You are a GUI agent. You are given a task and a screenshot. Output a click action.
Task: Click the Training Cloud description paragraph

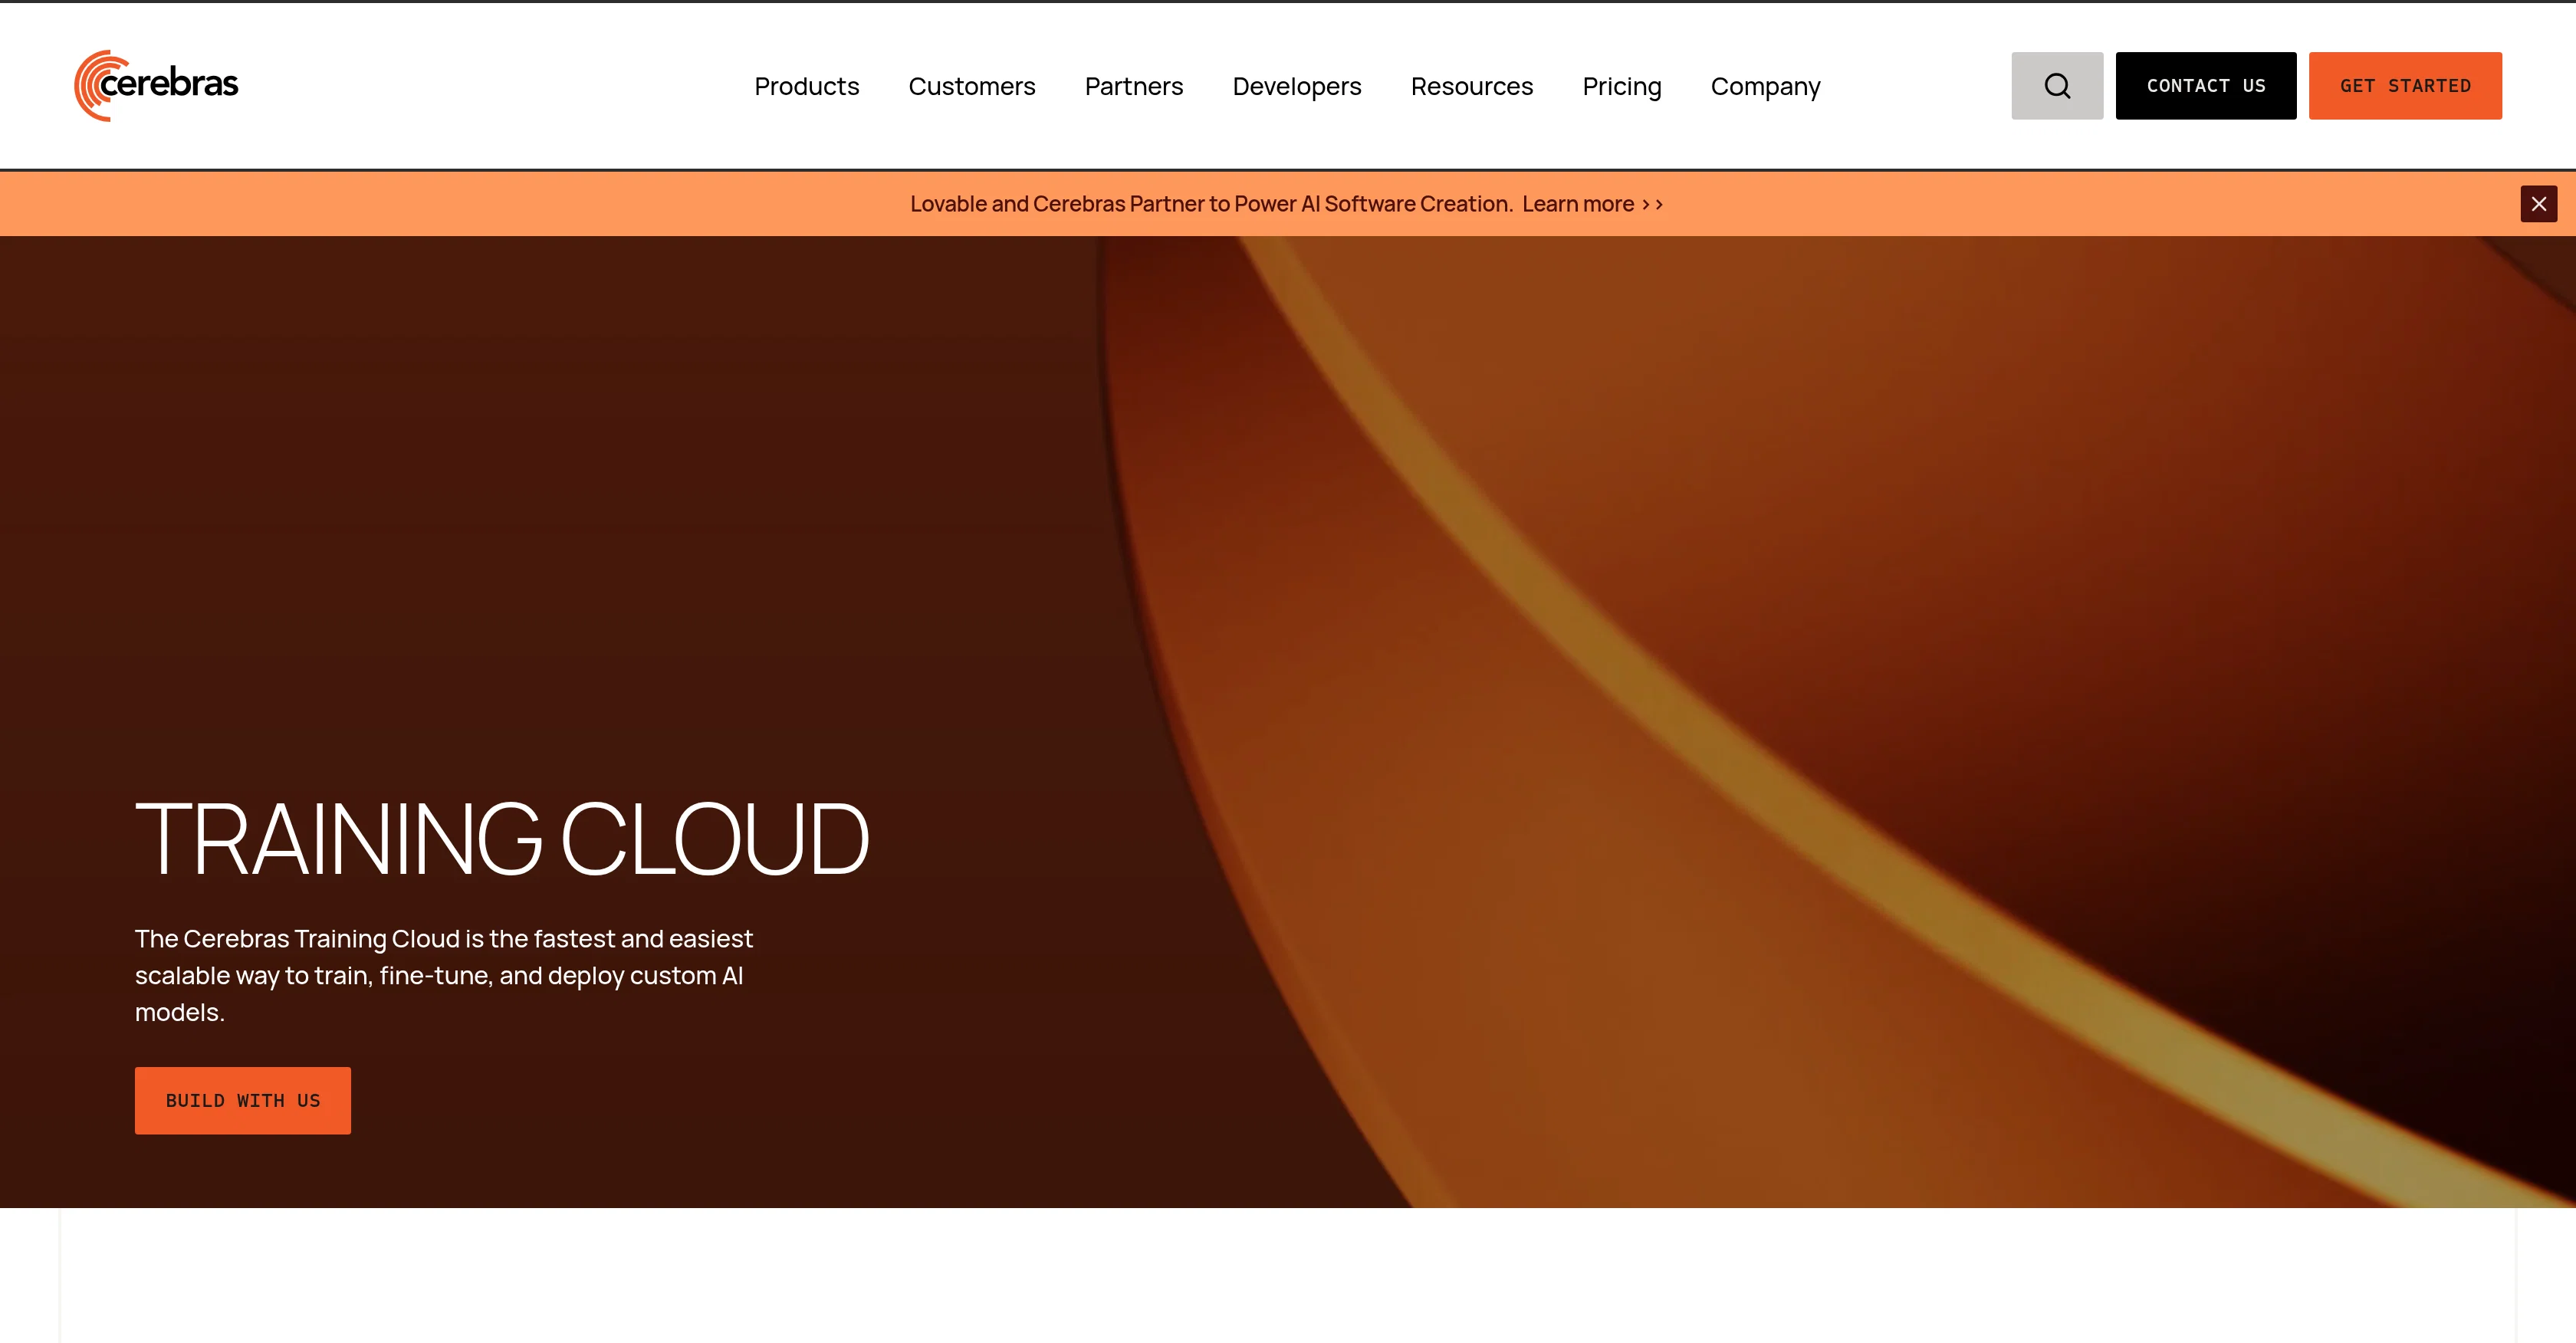[x=444, y=975]
